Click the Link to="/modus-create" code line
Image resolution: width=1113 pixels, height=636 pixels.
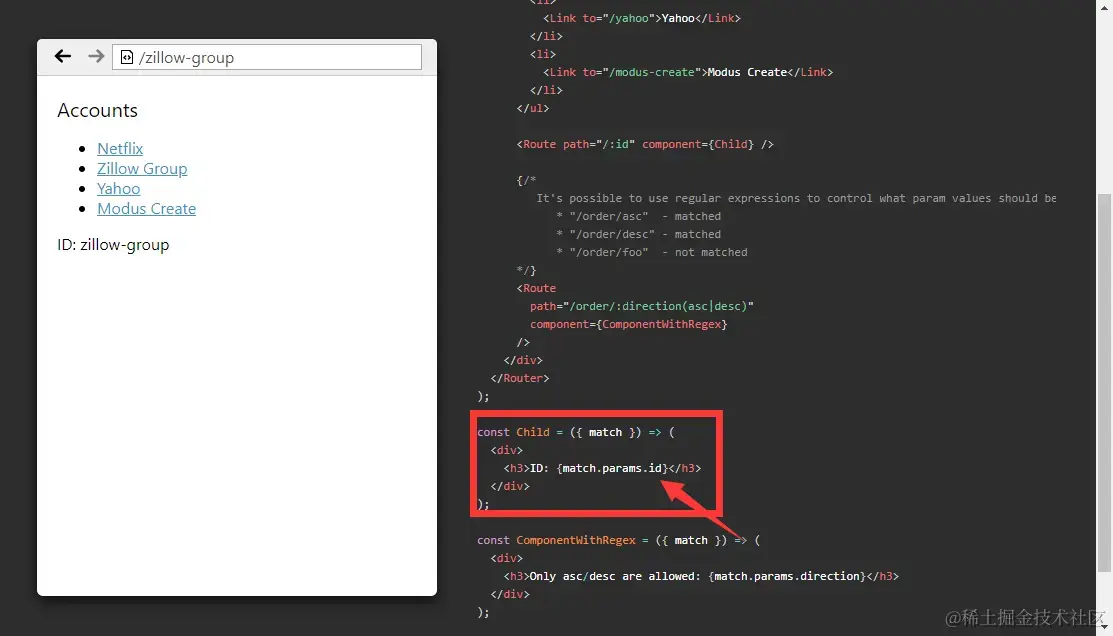688,72
